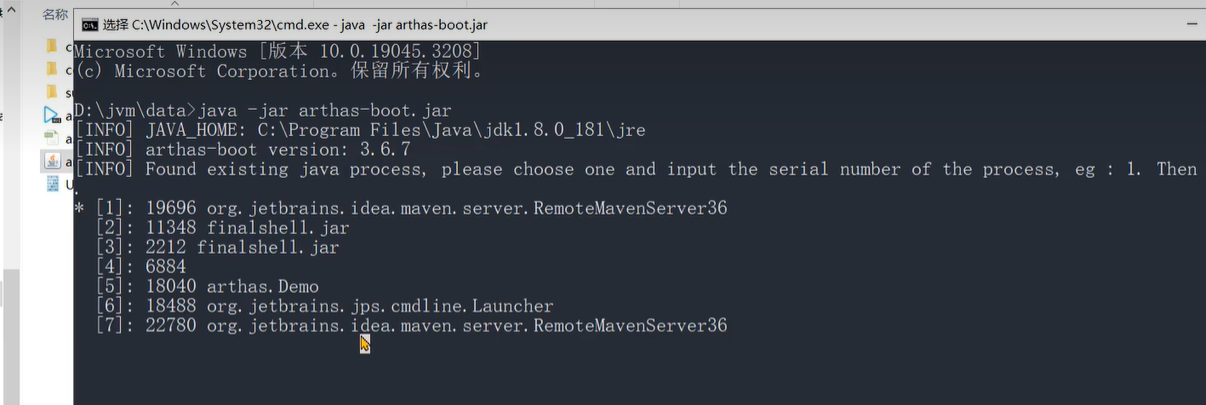Viewport: 1206px width, 405px height.
Task: Click process [4]: 6884 line
Action: tap(141, 267)
